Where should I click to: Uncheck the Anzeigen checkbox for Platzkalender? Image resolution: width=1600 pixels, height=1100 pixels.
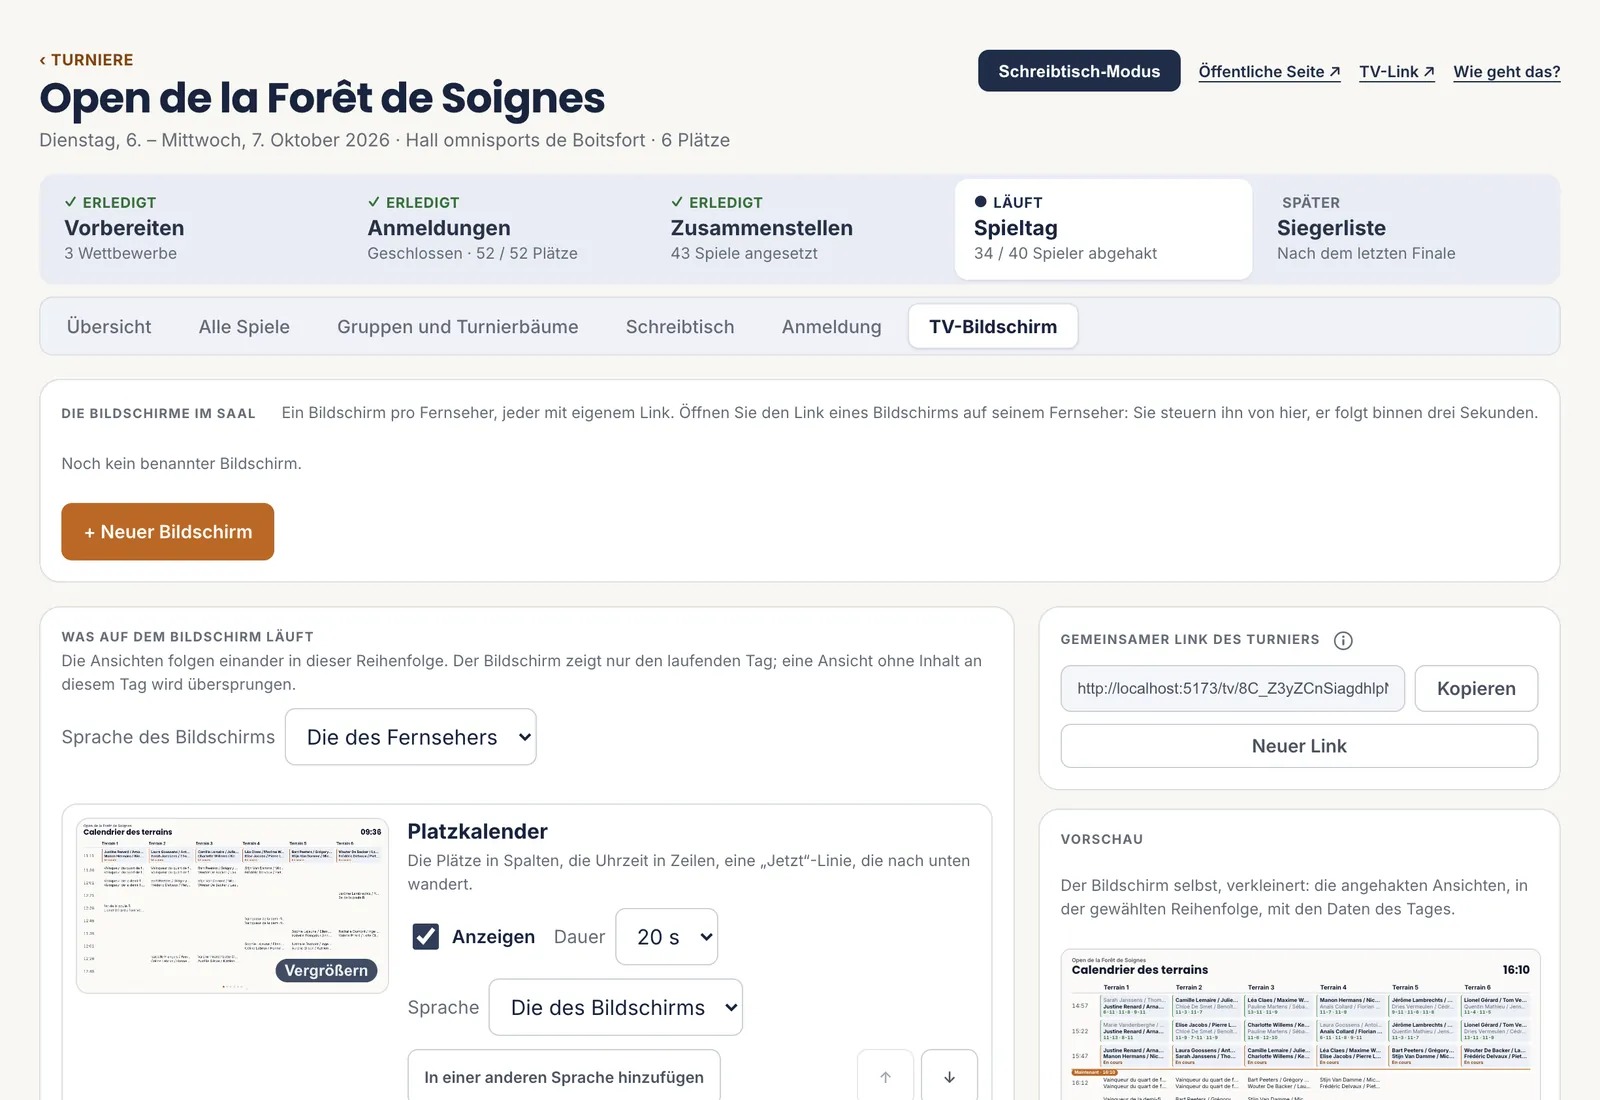tap(426, 937)
